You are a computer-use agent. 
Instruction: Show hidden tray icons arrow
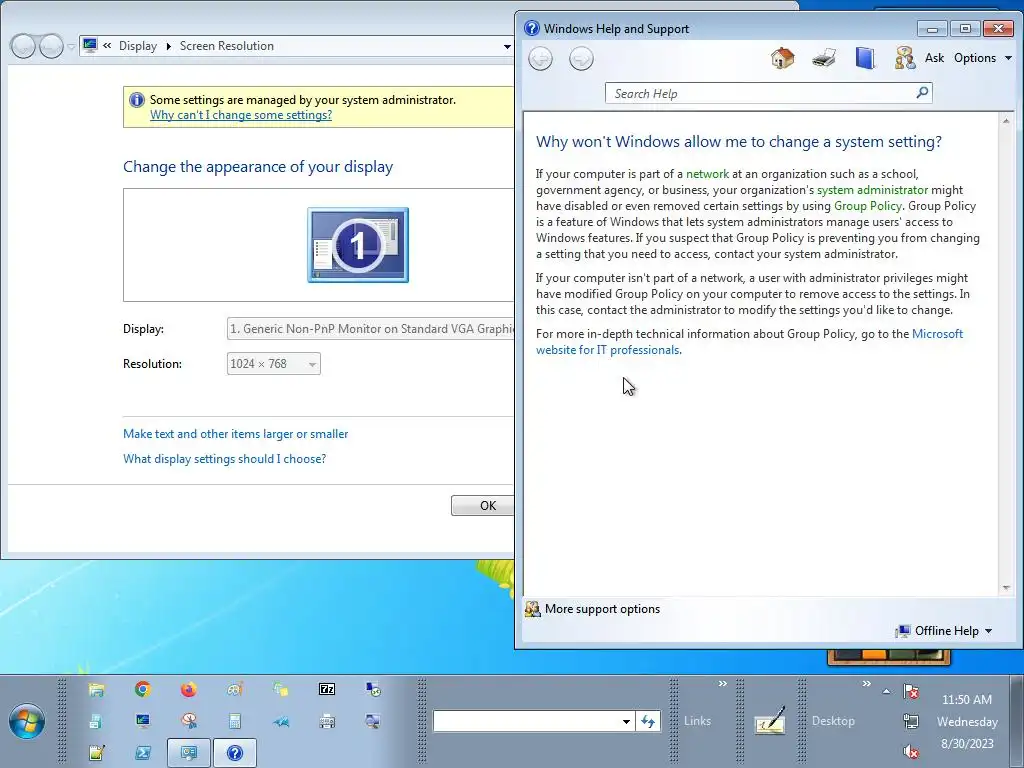[x=886, y=691]
